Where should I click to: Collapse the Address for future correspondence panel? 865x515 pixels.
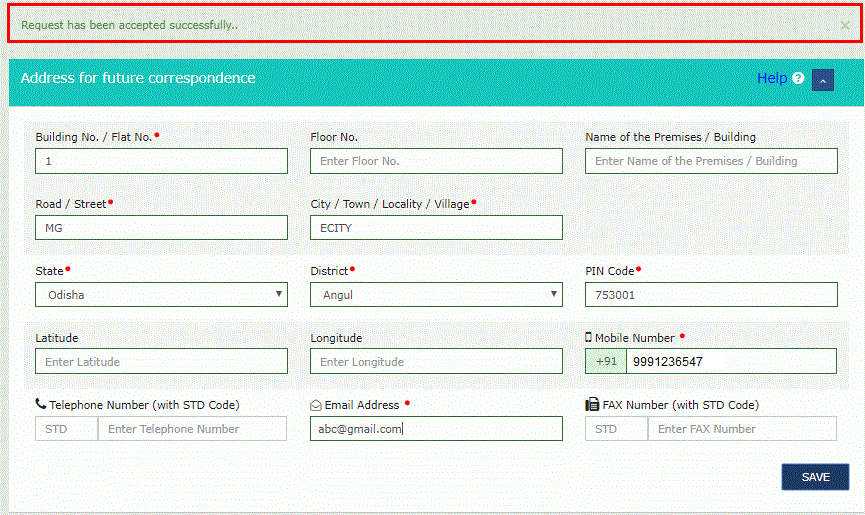point(823,80)
